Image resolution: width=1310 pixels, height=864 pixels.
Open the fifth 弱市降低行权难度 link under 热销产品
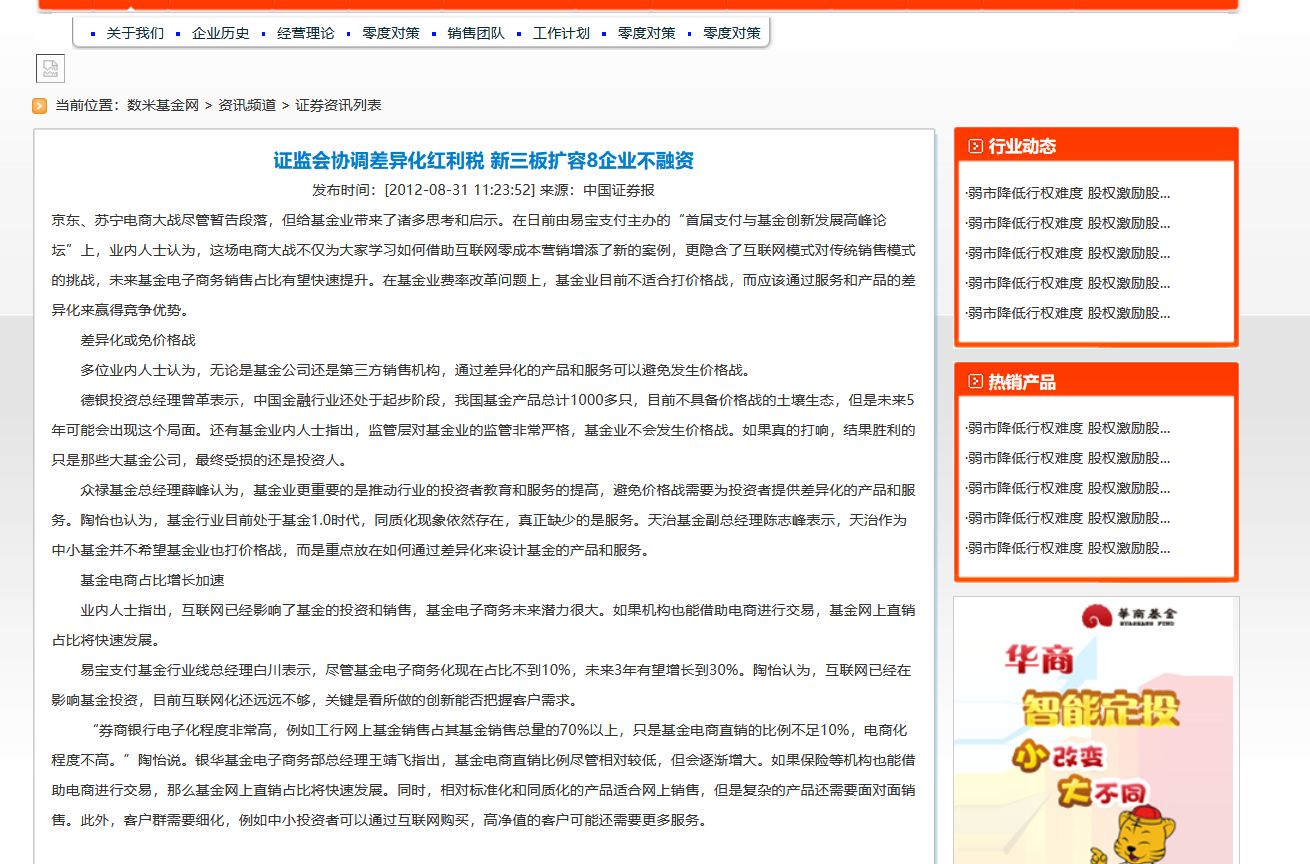(x=1067, y=548)
